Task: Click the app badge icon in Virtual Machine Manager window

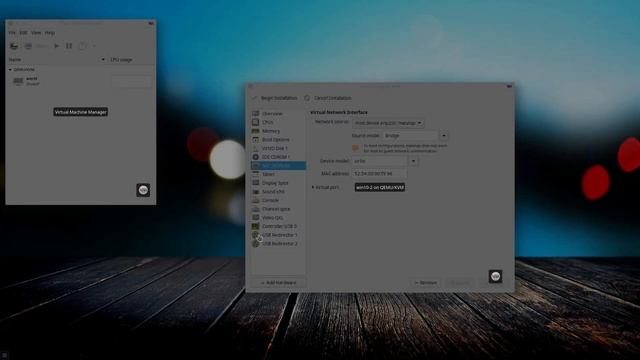Action: pos(143,190)
